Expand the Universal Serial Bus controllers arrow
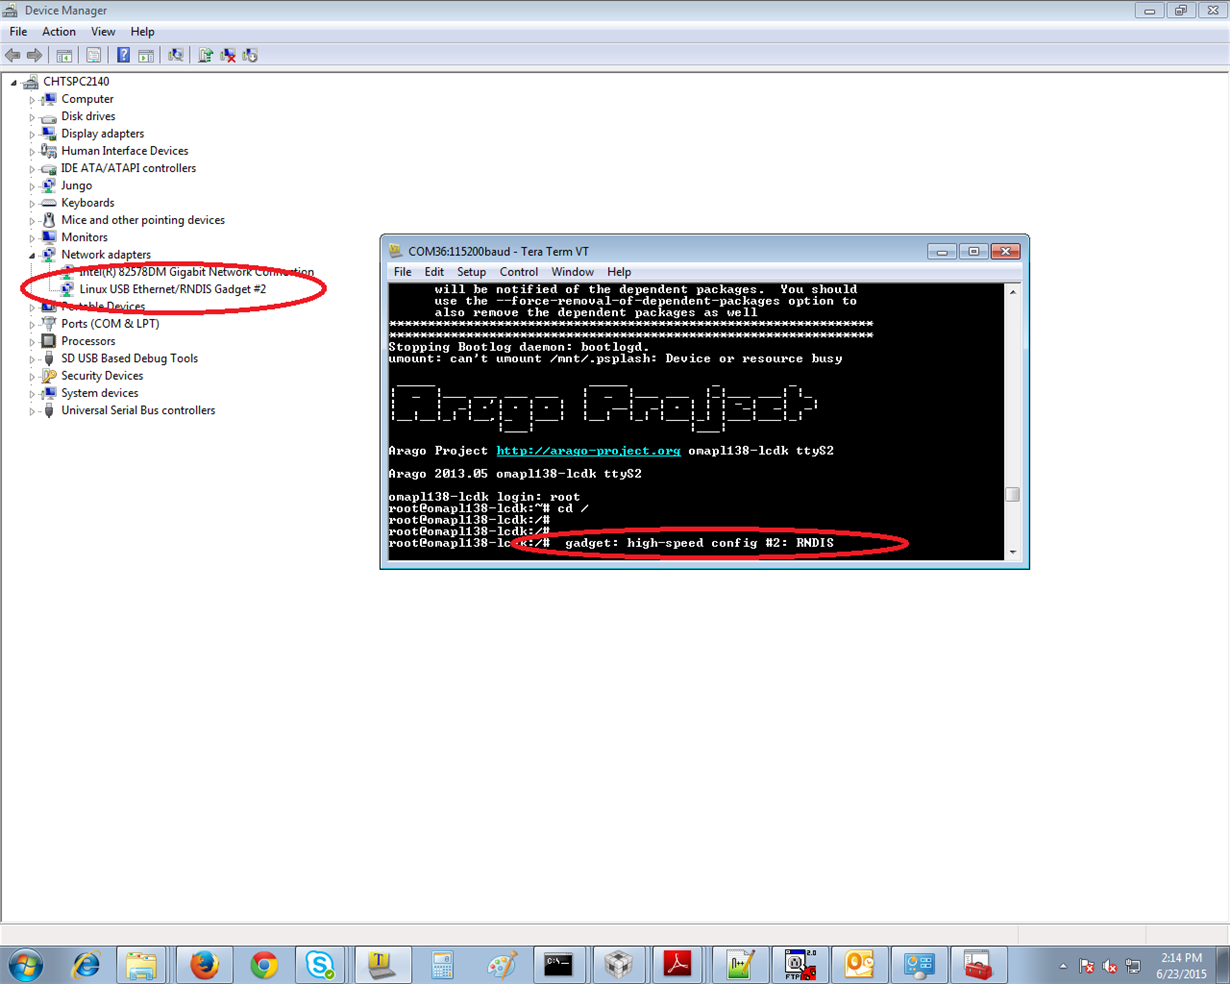 coord(32,411)
